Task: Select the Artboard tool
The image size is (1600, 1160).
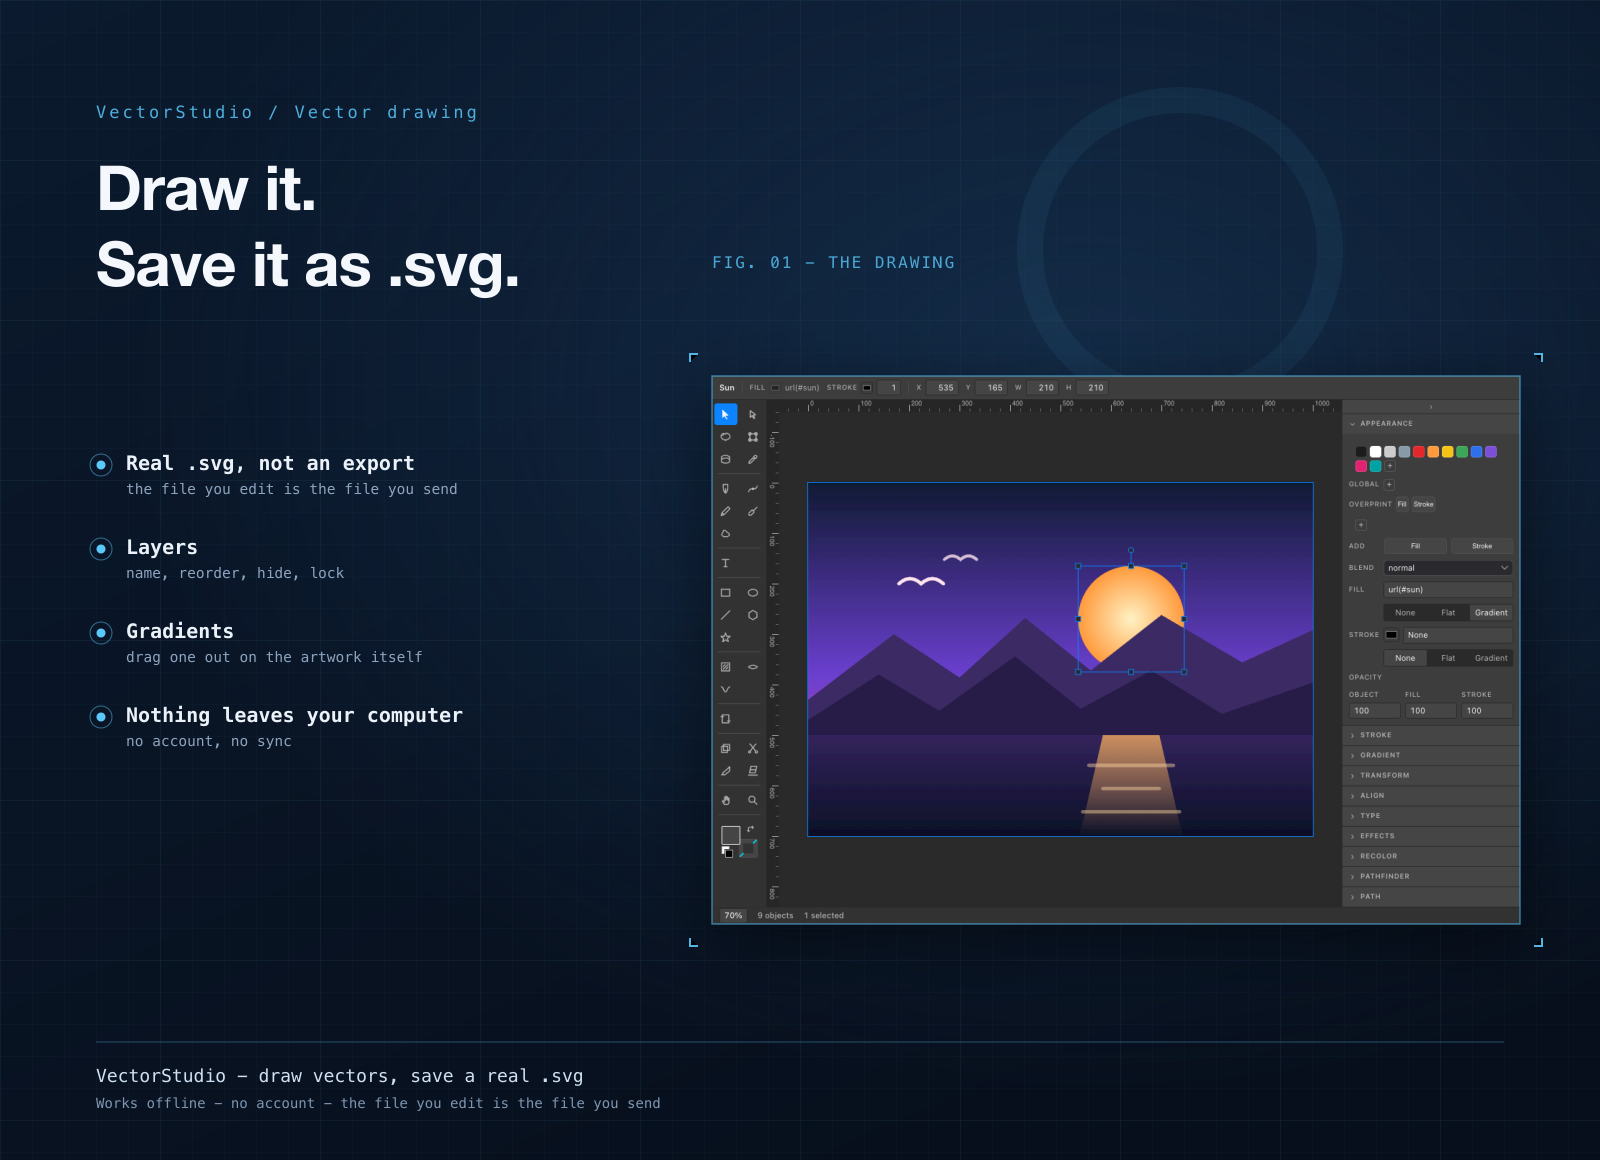Action: [726, 719]
